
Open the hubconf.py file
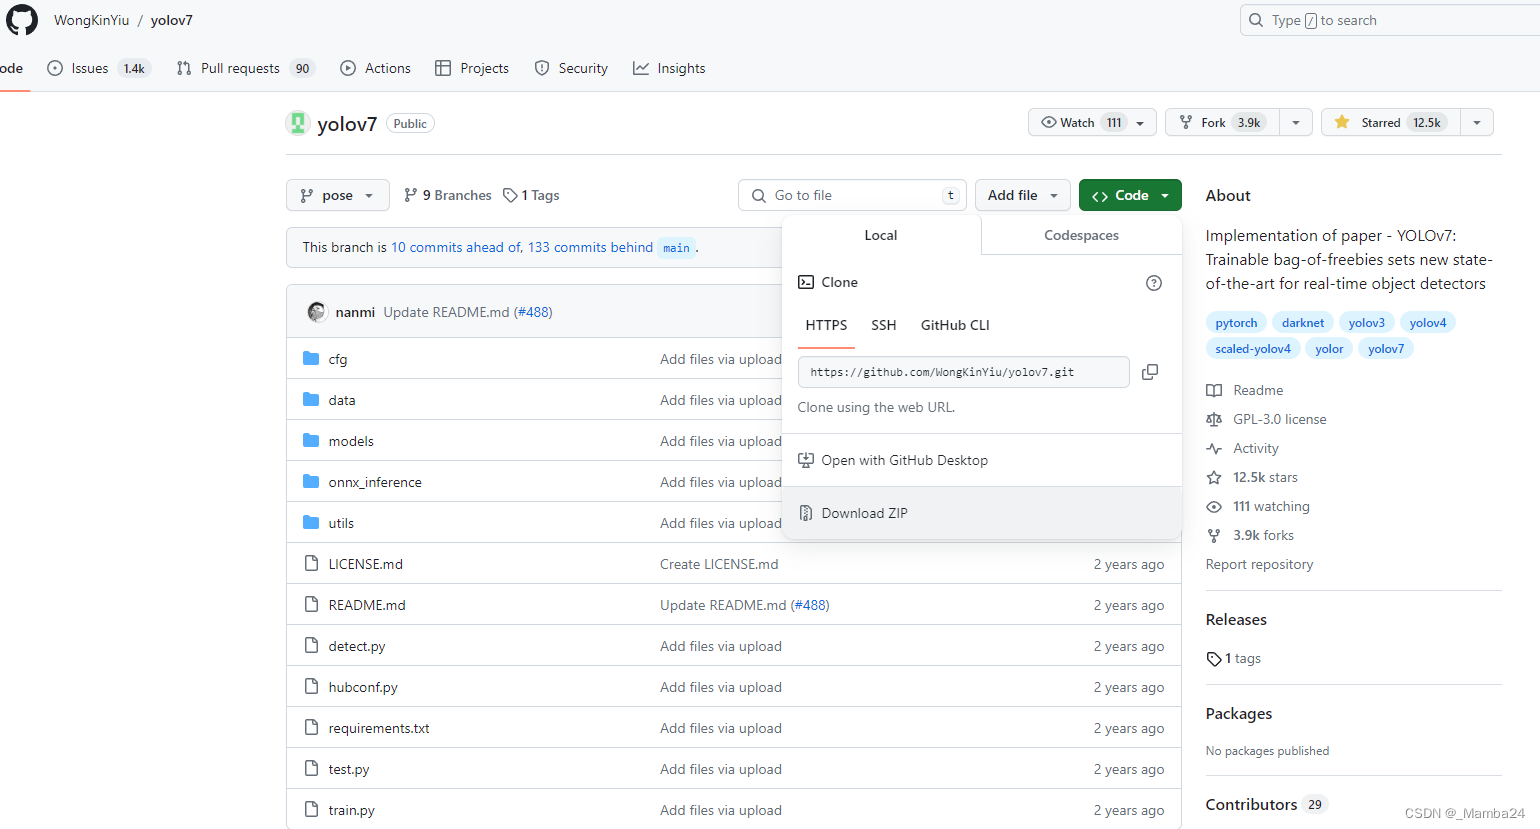click(x=363, y=687)
